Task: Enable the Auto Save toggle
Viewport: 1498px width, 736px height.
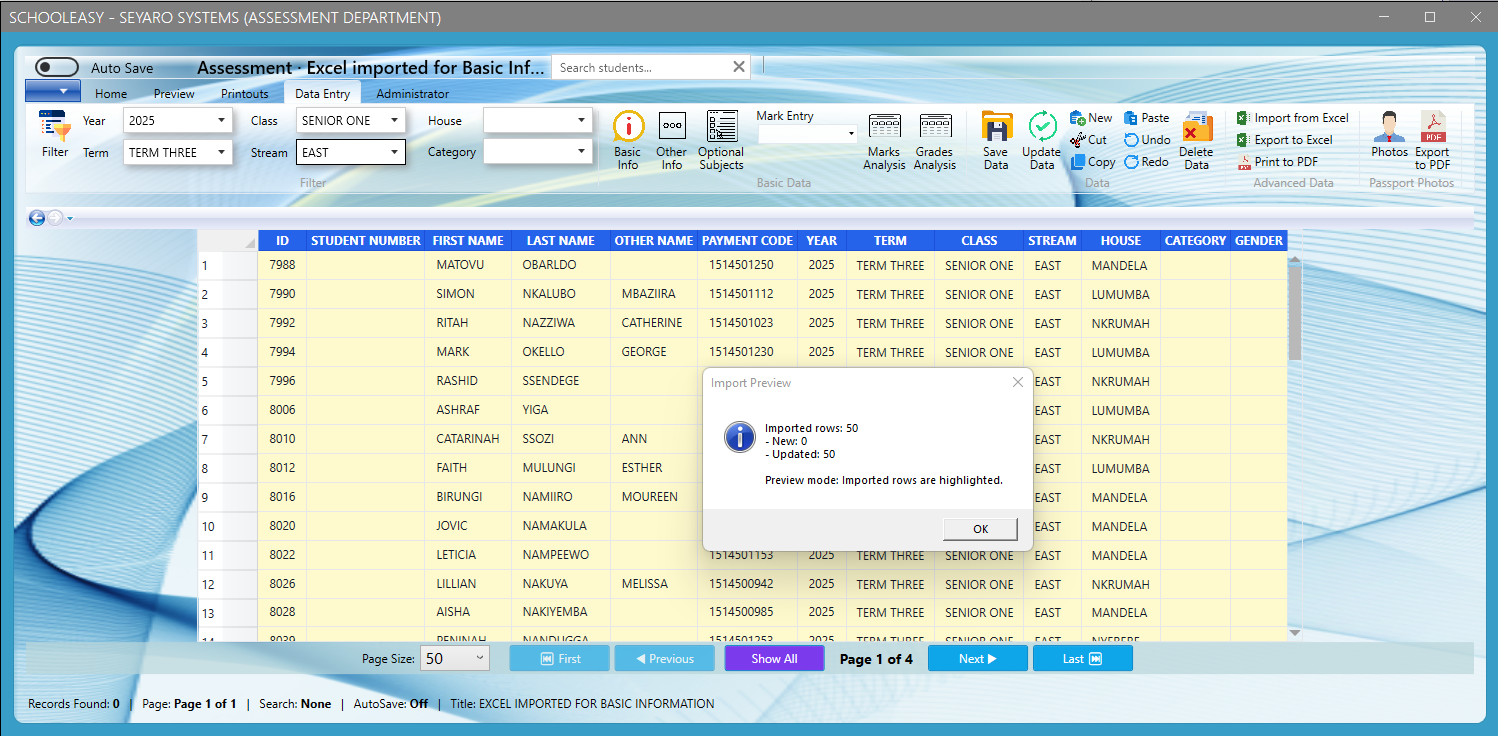Action: tap(56, 66)
